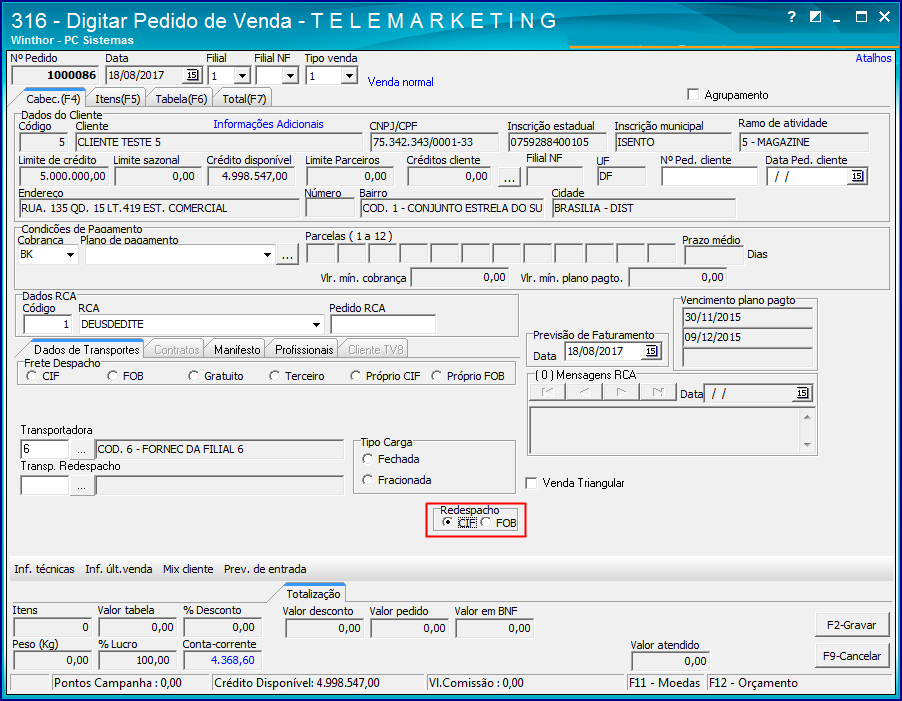The image size is (902, 701).
Task: Open calendar picker next to Data 18/08/2017 at top
Action: click(x=192, y=75)
